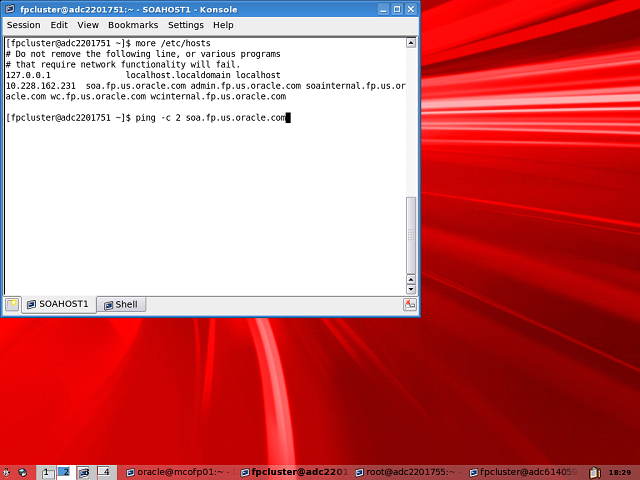
Task: Click the red start menu icon in taskbar
Action: point(7,472)
